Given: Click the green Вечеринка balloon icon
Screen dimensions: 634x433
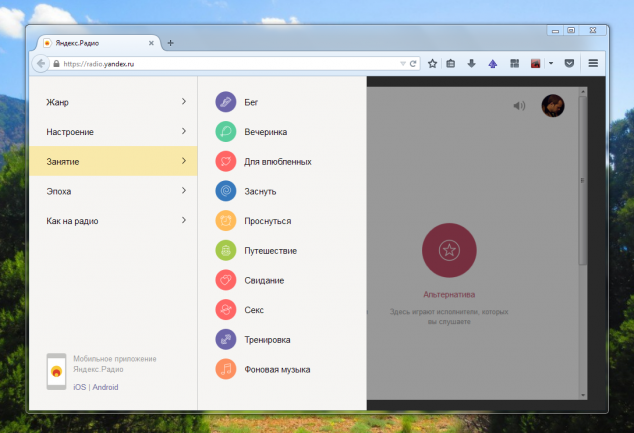Looking at the screenshot, I should pos(226,132).
